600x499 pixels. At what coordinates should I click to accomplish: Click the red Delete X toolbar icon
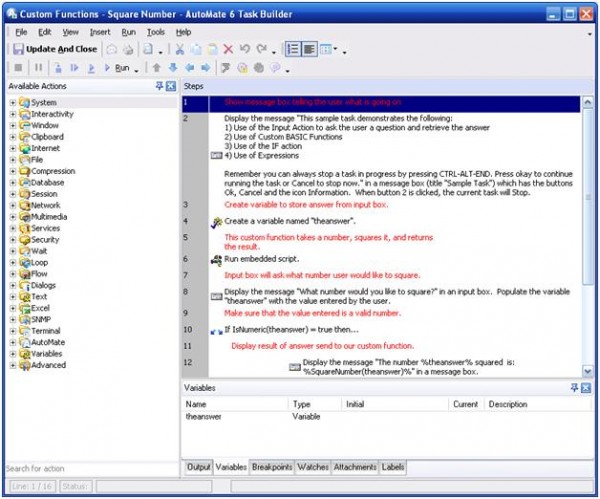click(228, 49)
